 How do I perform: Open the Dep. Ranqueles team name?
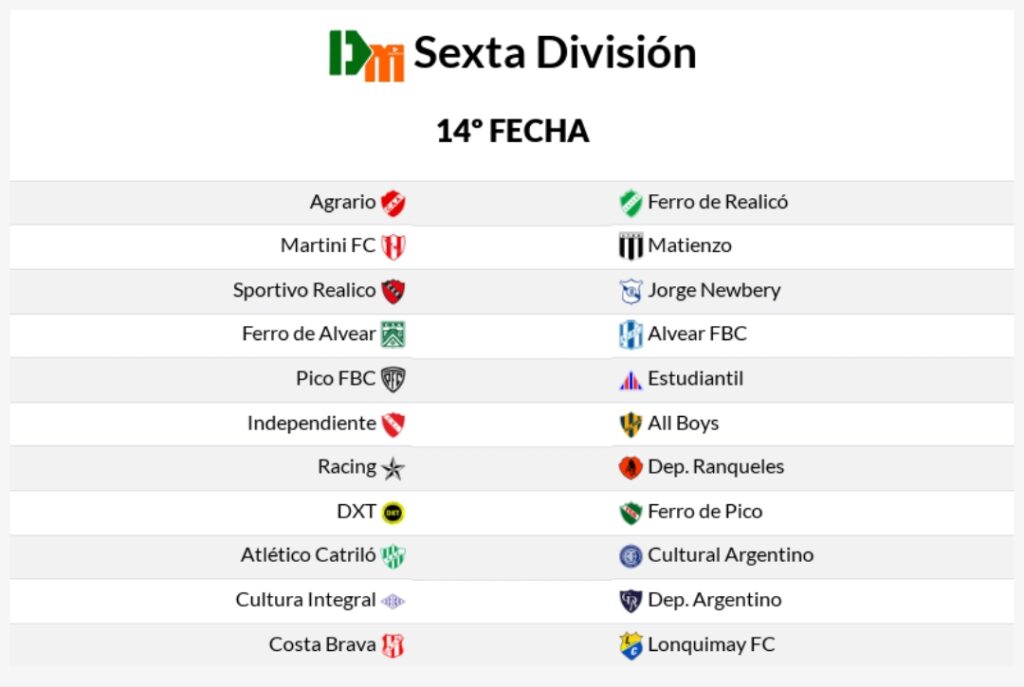(x=716, y=467)
